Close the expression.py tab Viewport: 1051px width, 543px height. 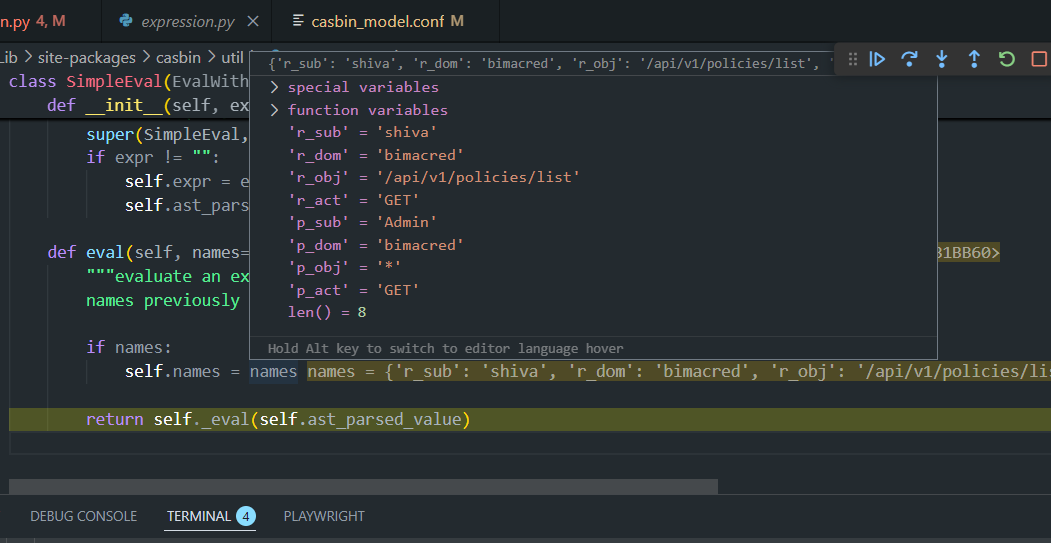coord(253,21)
